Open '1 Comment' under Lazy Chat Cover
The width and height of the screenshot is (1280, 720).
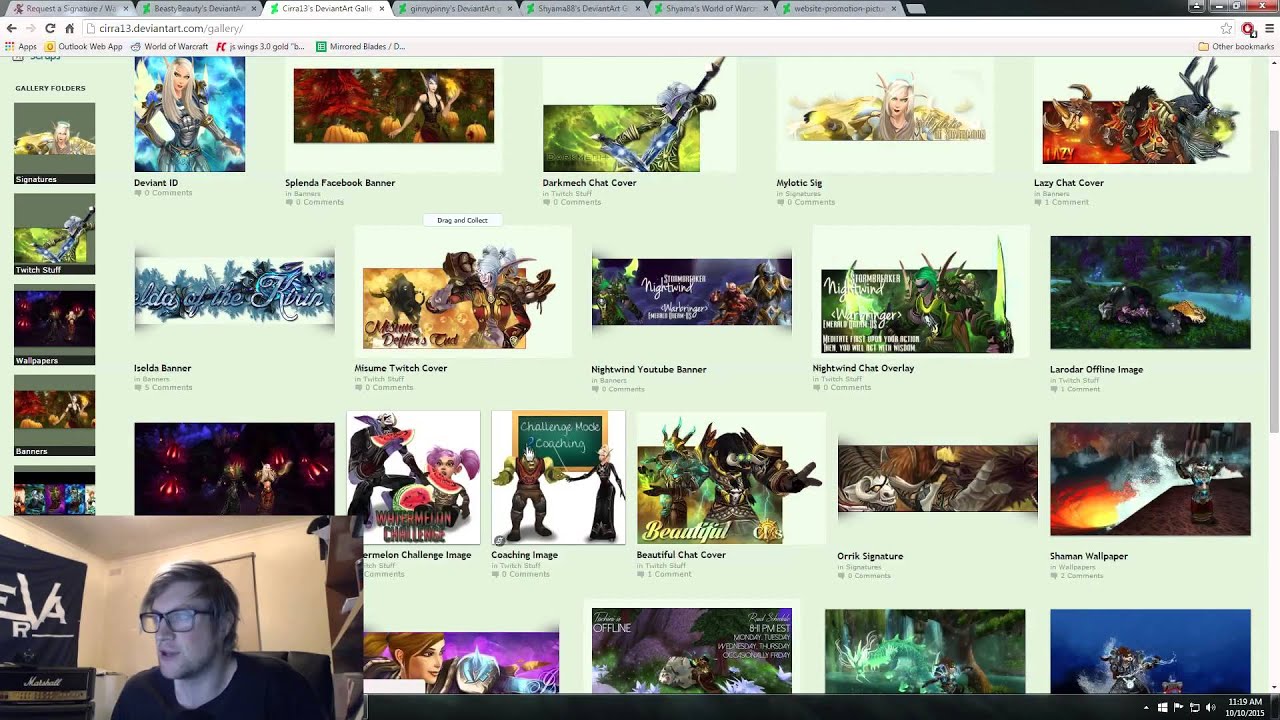1066,202
